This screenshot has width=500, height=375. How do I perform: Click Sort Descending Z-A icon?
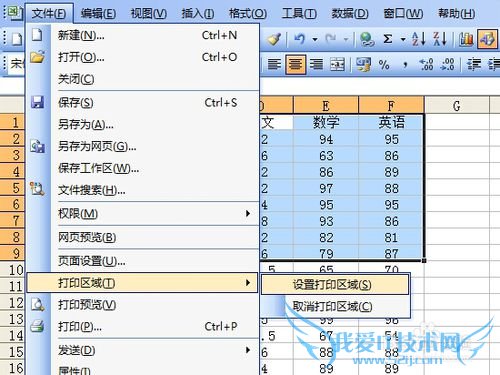[440, 39]
